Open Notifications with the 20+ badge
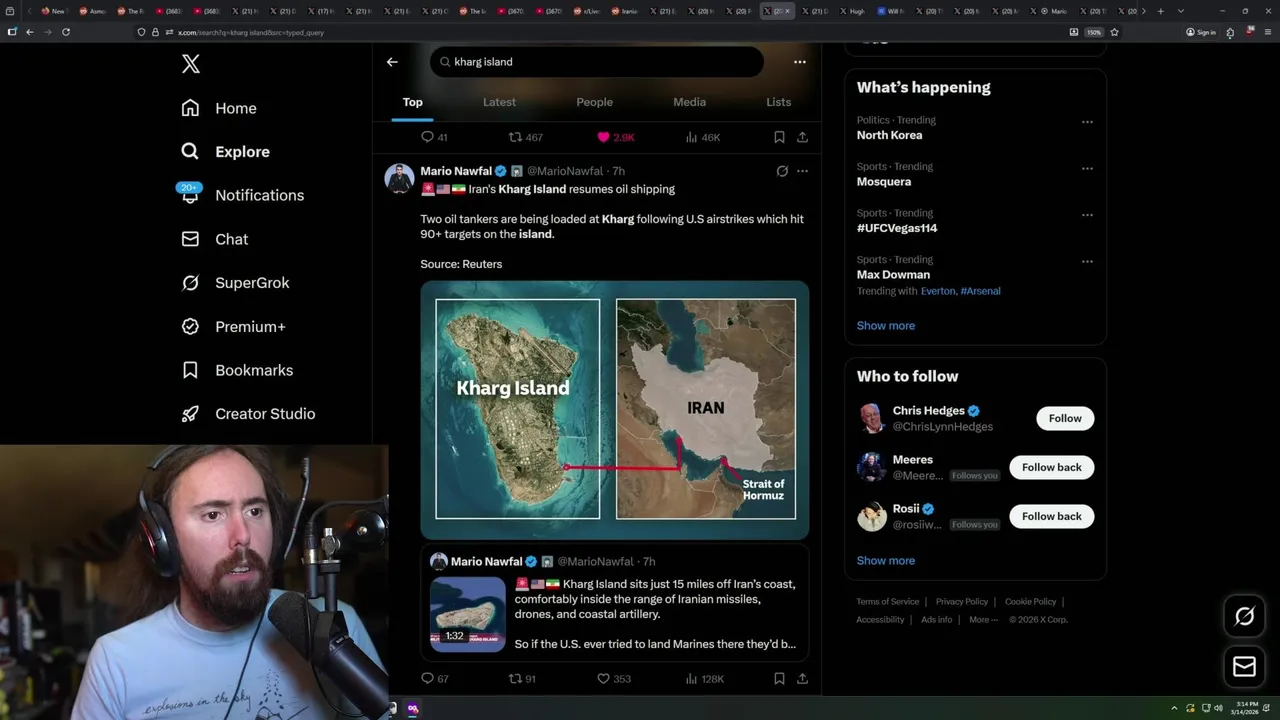This screenshot has width=1280, height=720. (x=242, y=195)
